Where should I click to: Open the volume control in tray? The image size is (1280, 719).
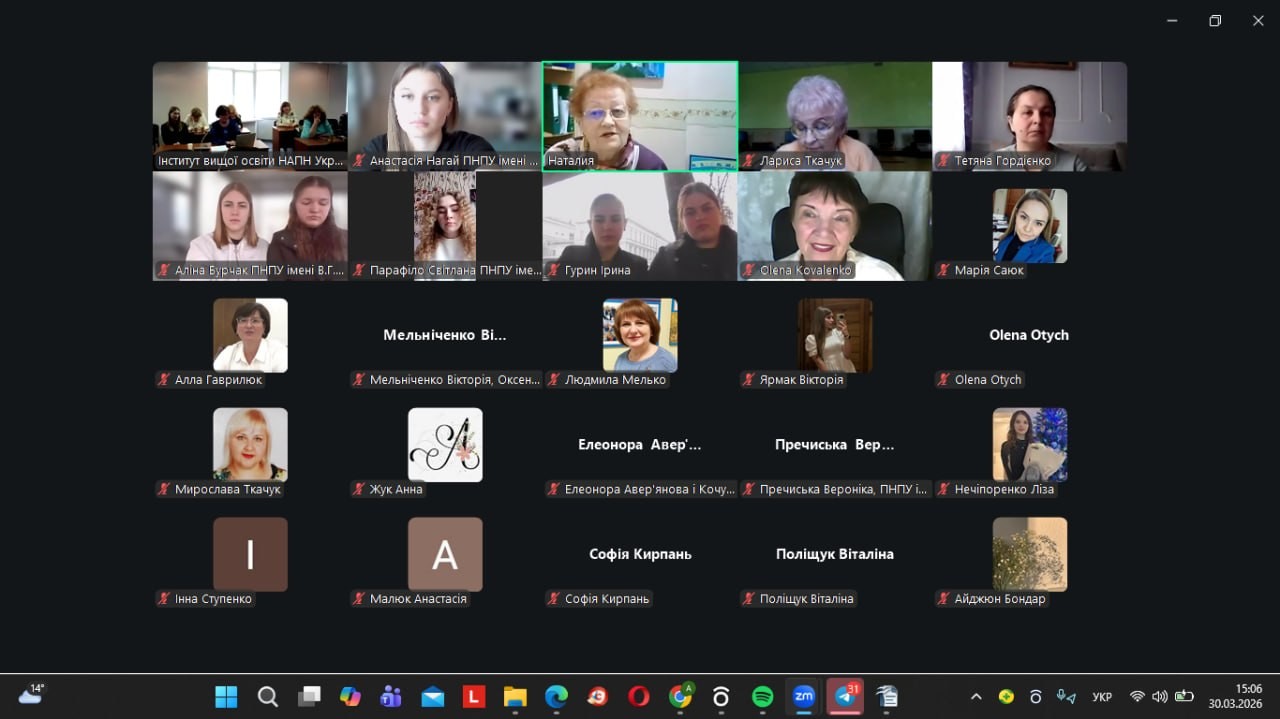click(x=1160, y=697)
